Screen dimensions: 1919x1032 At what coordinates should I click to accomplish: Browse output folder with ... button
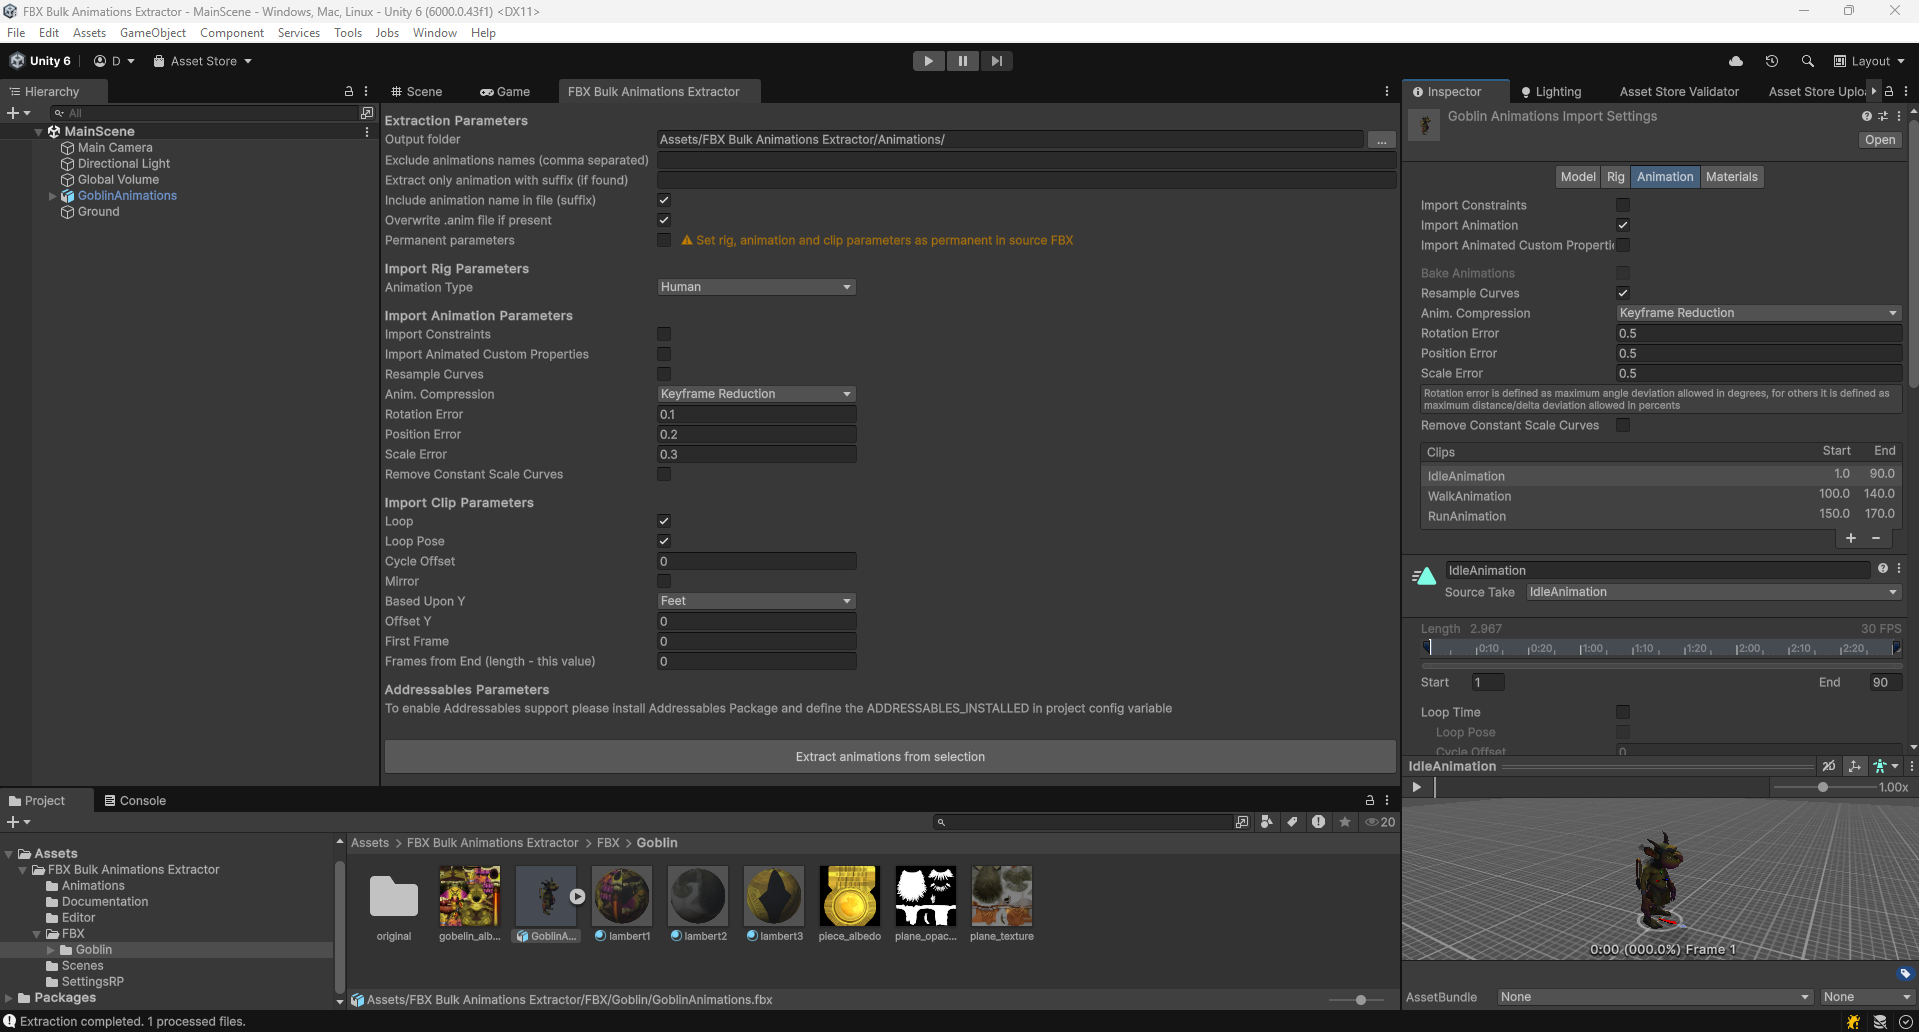point(1381,140)
